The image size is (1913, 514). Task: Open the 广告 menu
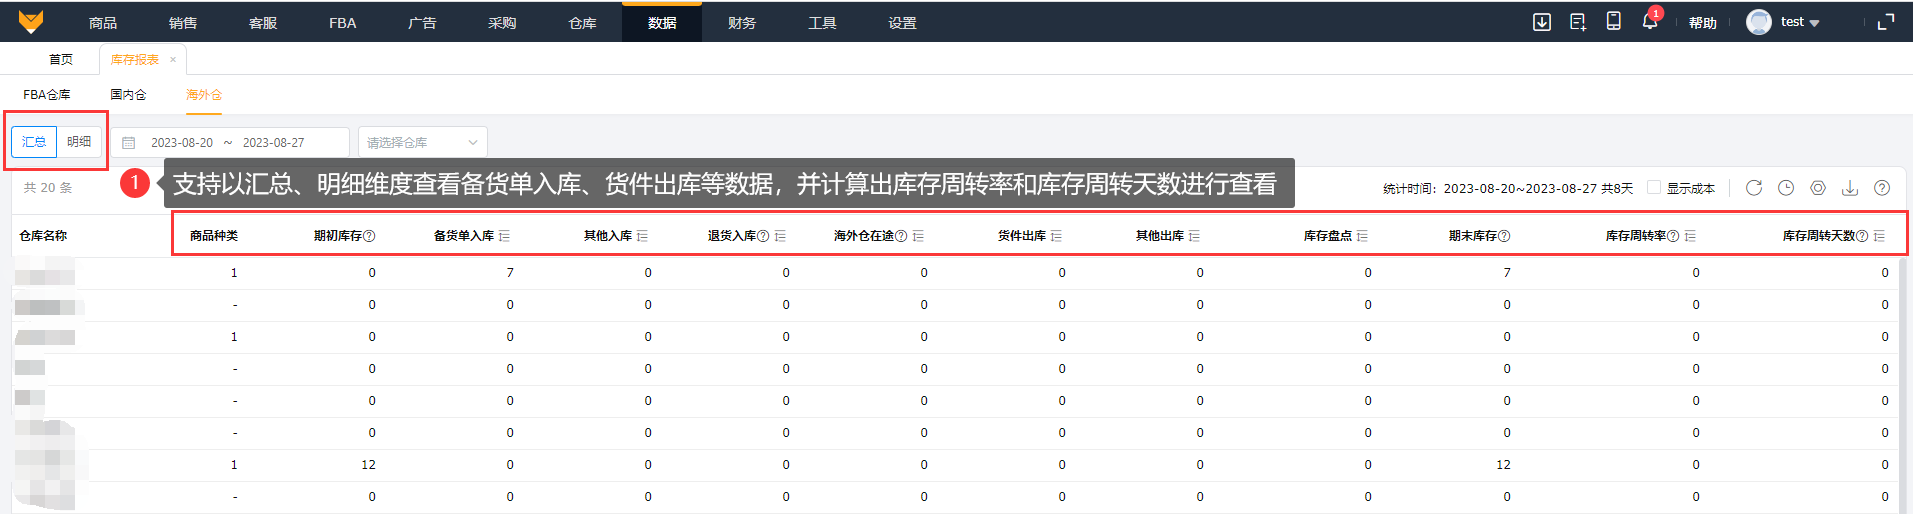pyautogui.click(x=422, y=22)
